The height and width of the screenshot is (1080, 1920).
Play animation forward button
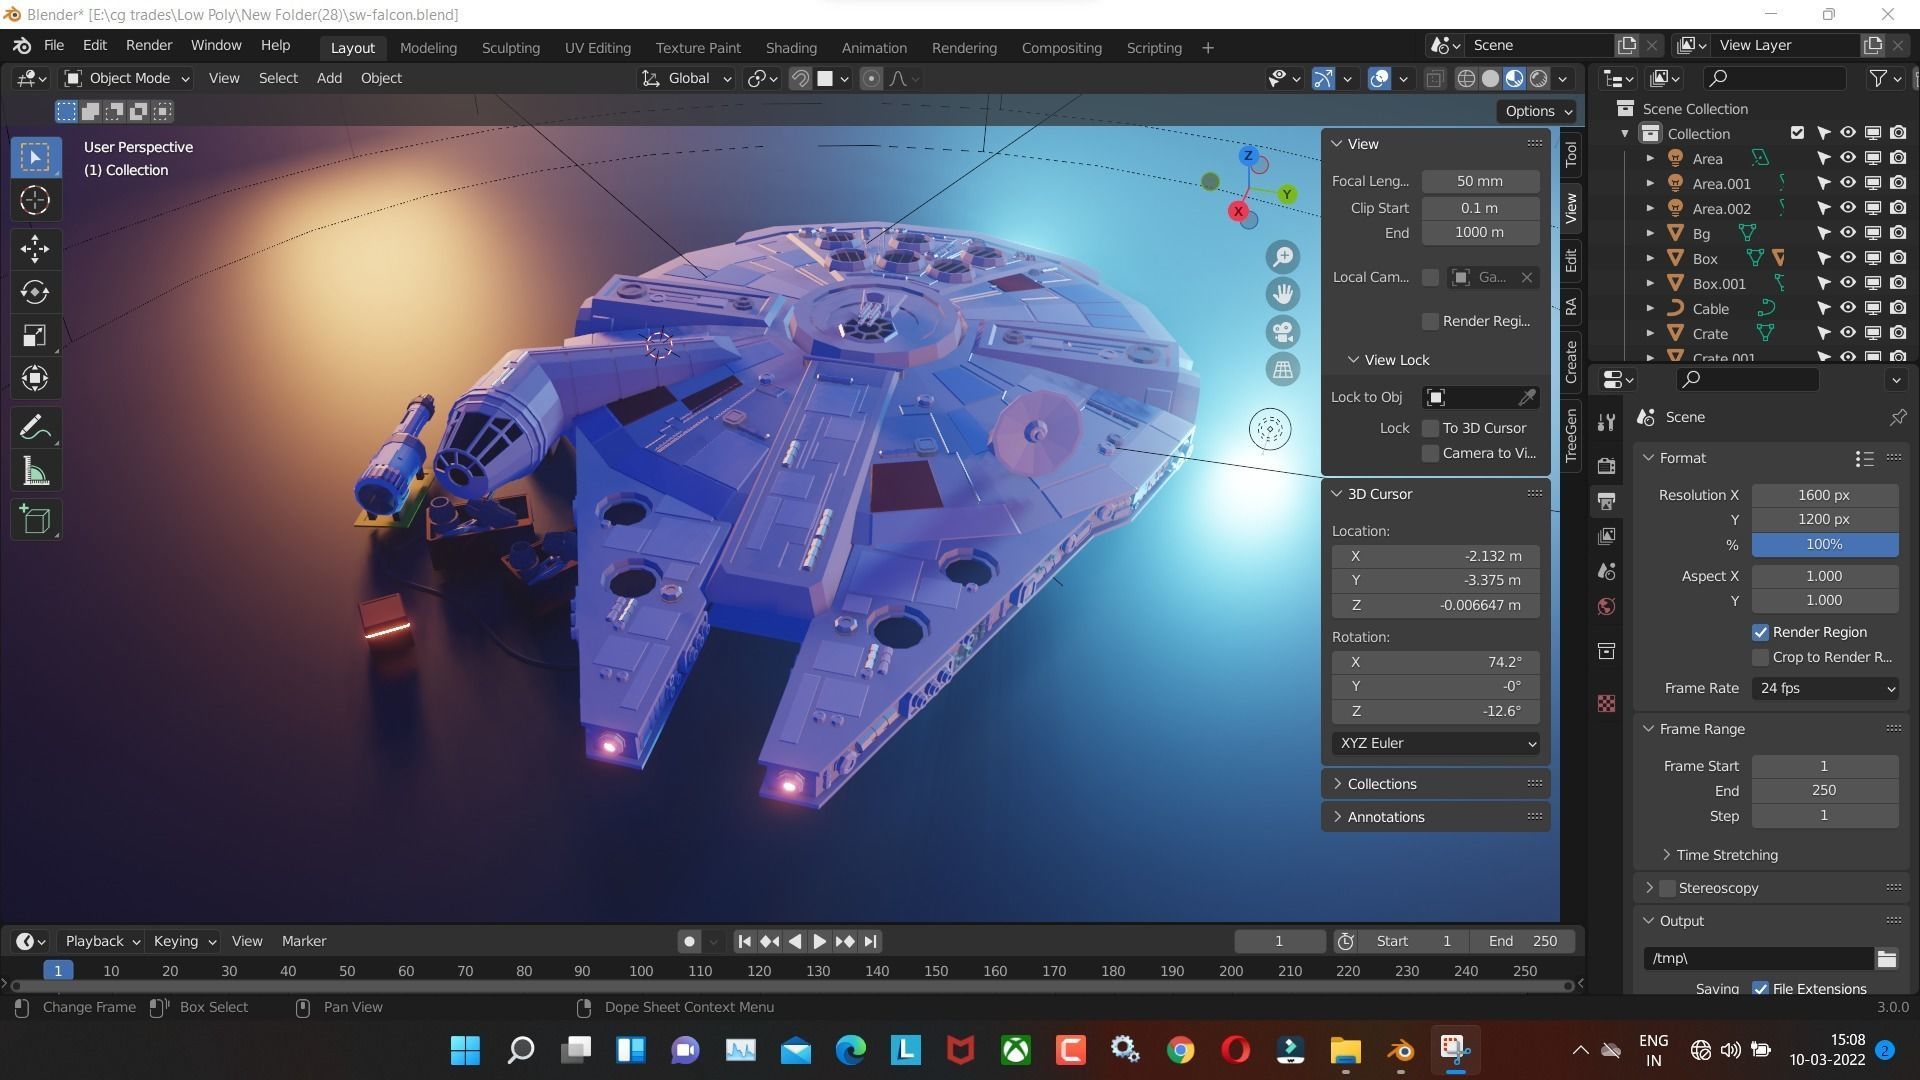pyautogui.click(x=819, y=941)
